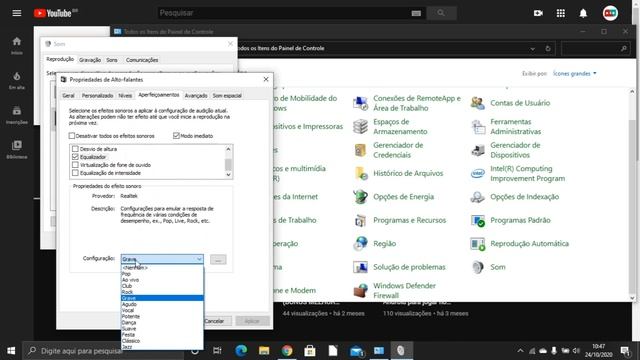Image resolution: width=640 pixels, height=360 pixels.
Task: Expand Control Panel address bar dropdown
Action: click(533, 49)
